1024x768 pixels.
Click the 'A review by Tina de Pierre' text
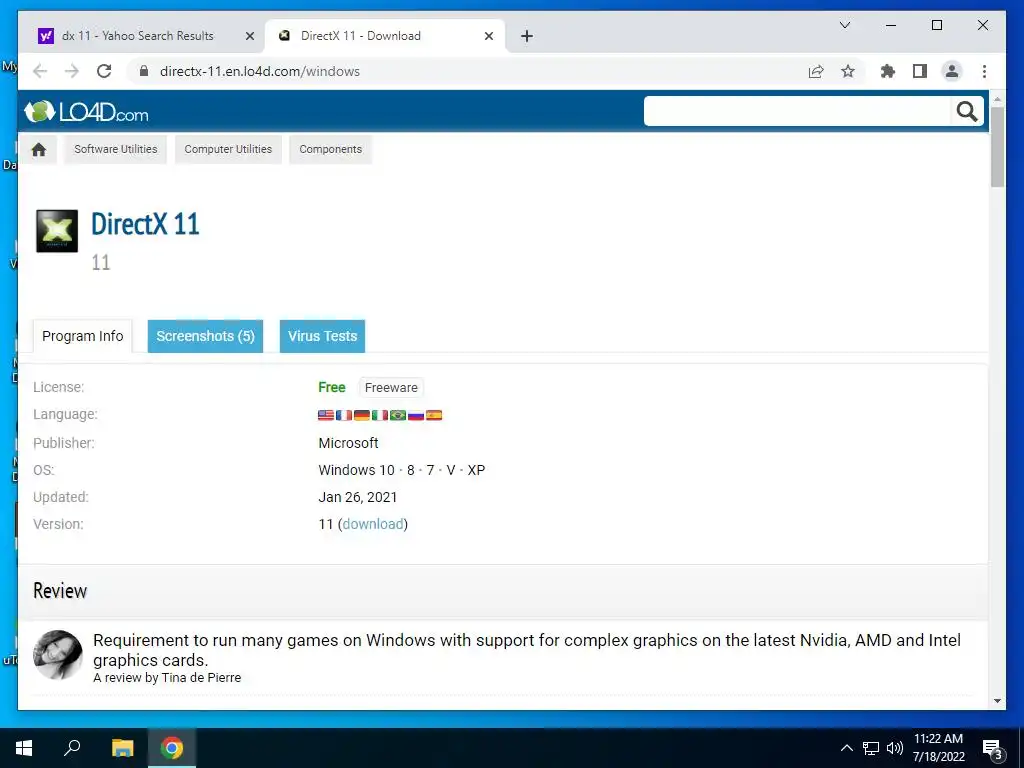coord(167,678)
